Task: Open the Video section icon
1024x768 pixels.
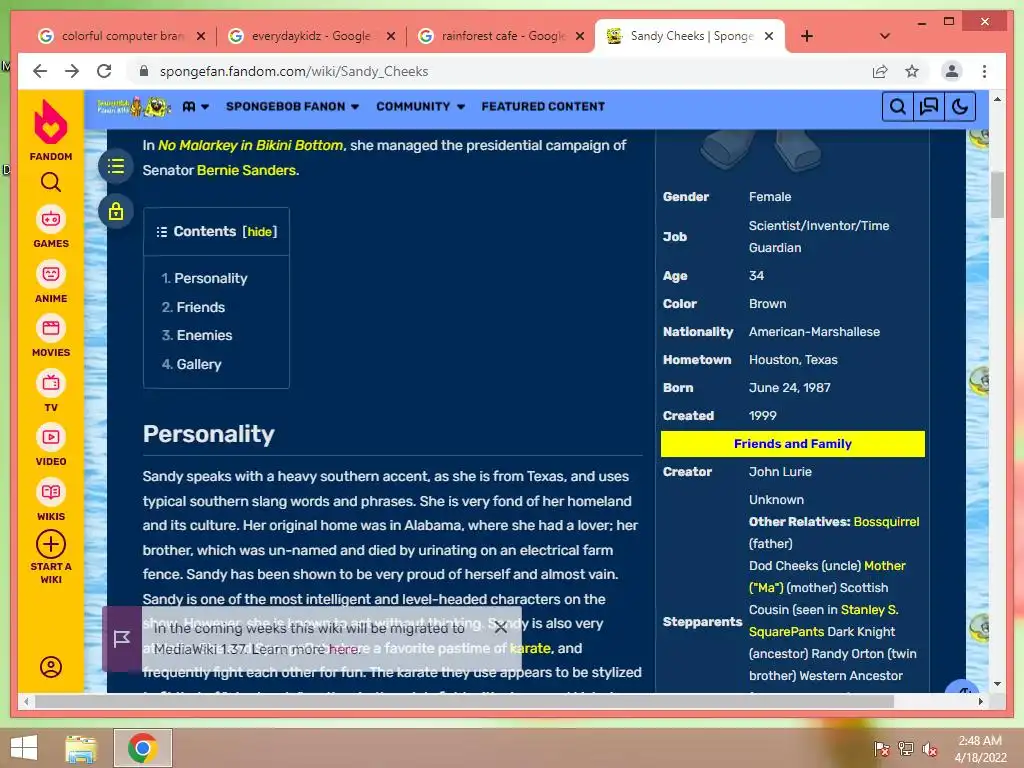Action: pyautogui.click(x=51, y=437)
